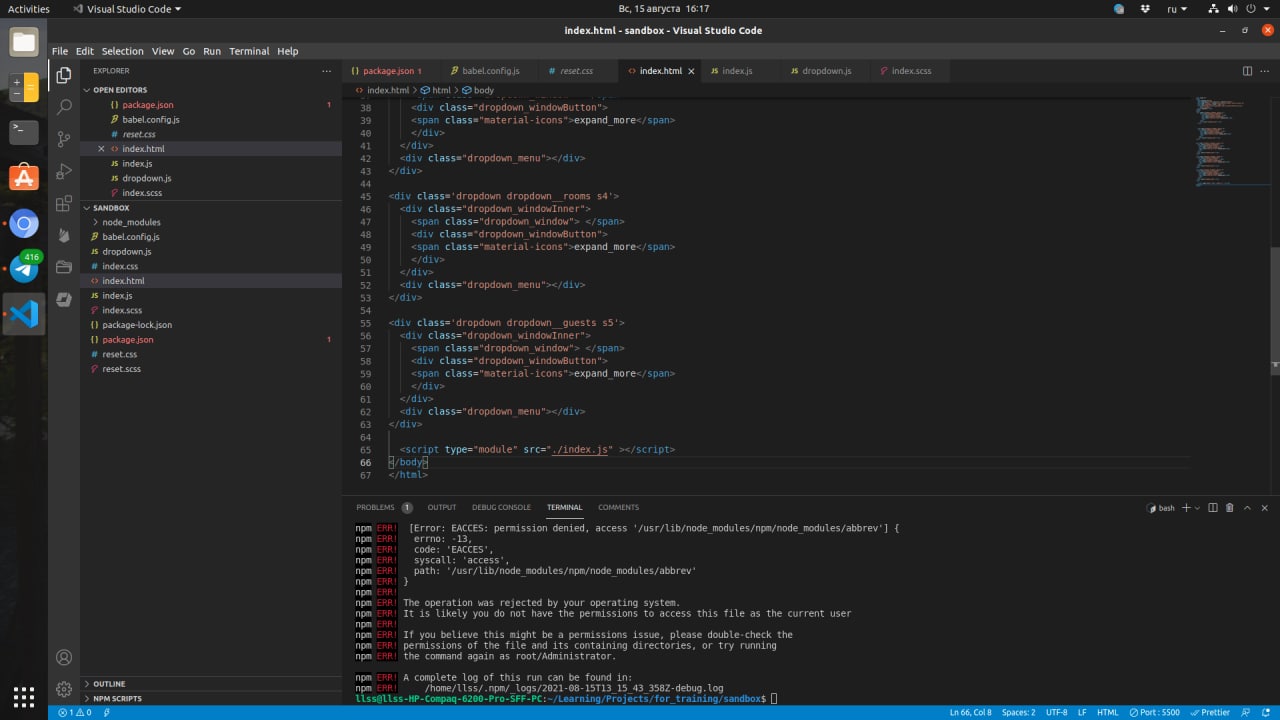Split the terminal panel
Image resolution: width=1280 pixels, height=720 pixels.
coord(1213,508)
